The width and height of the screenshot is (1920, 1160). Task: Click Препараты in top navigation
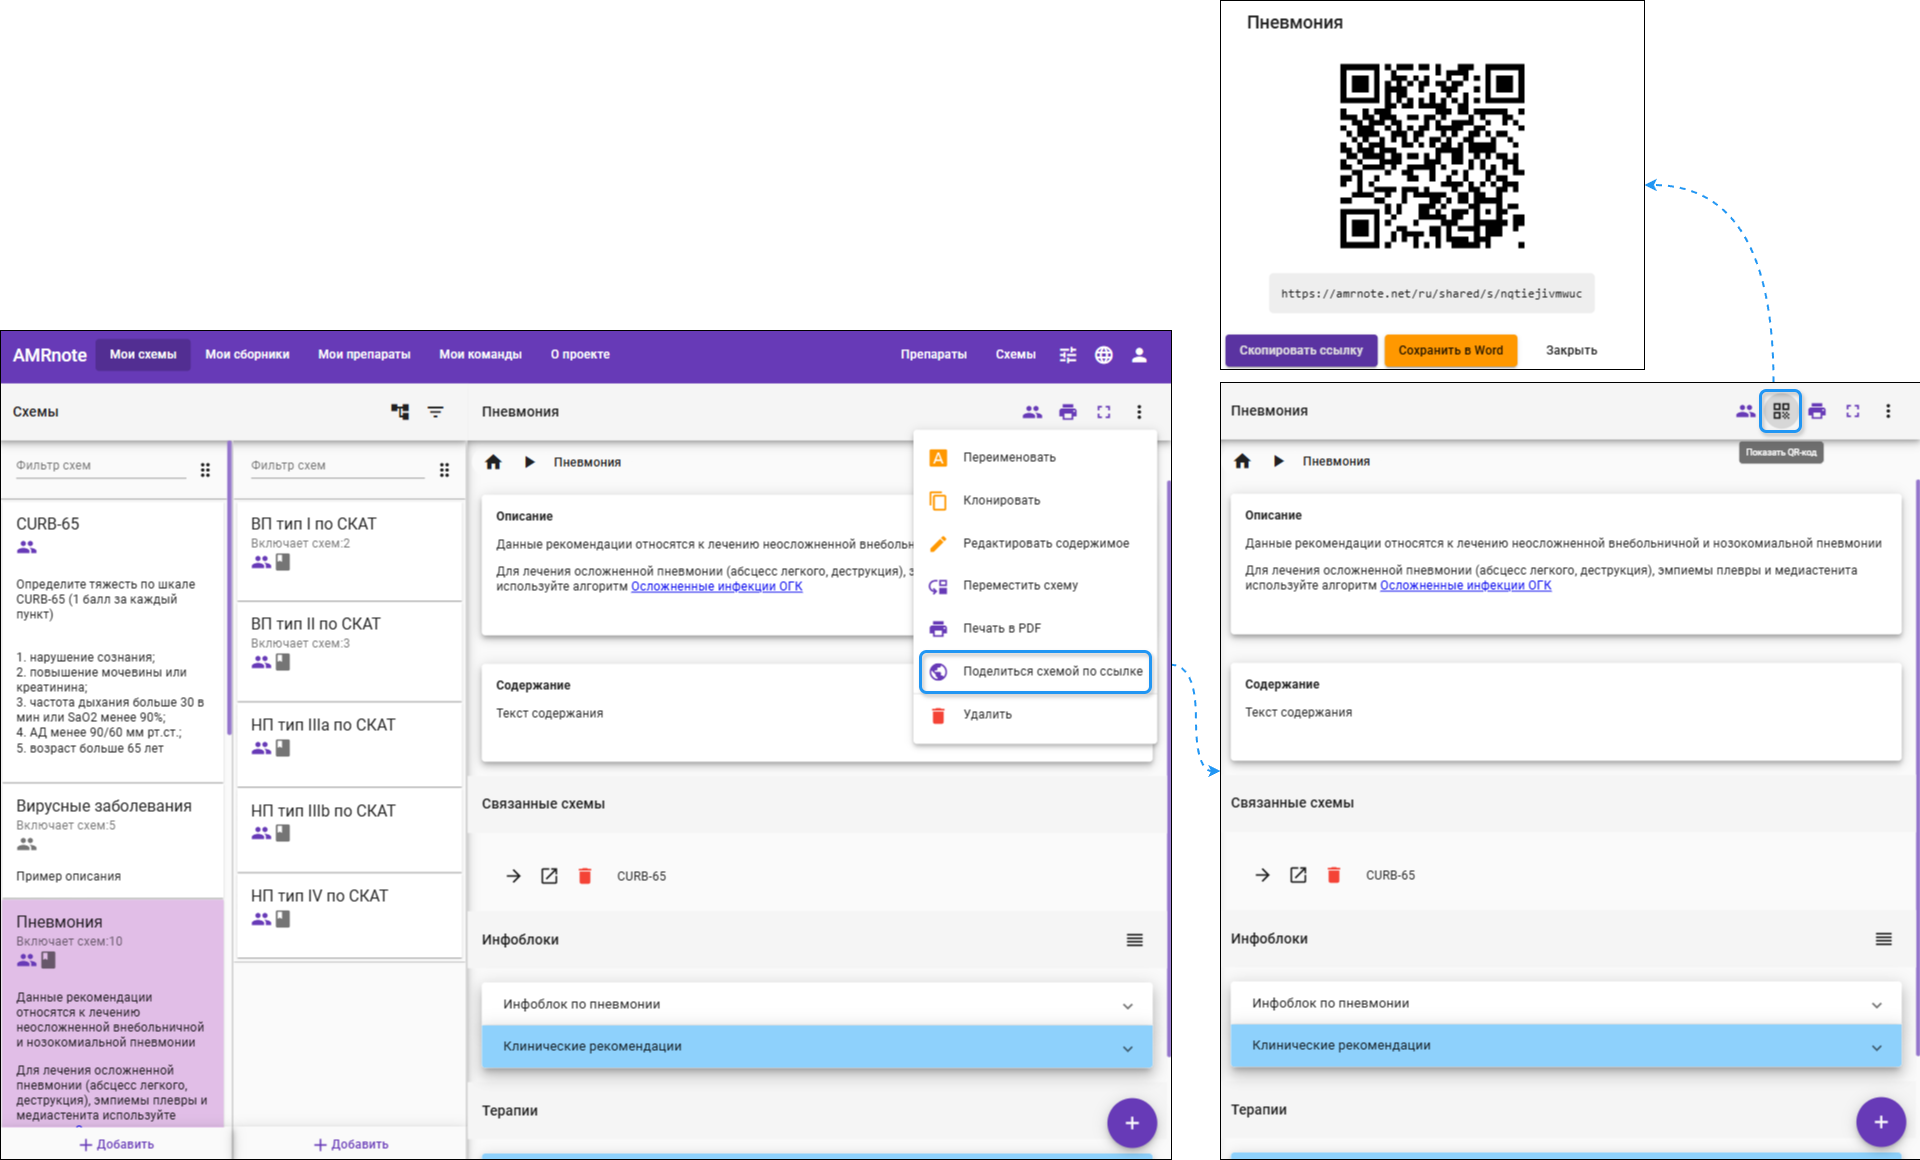point(933,355)
